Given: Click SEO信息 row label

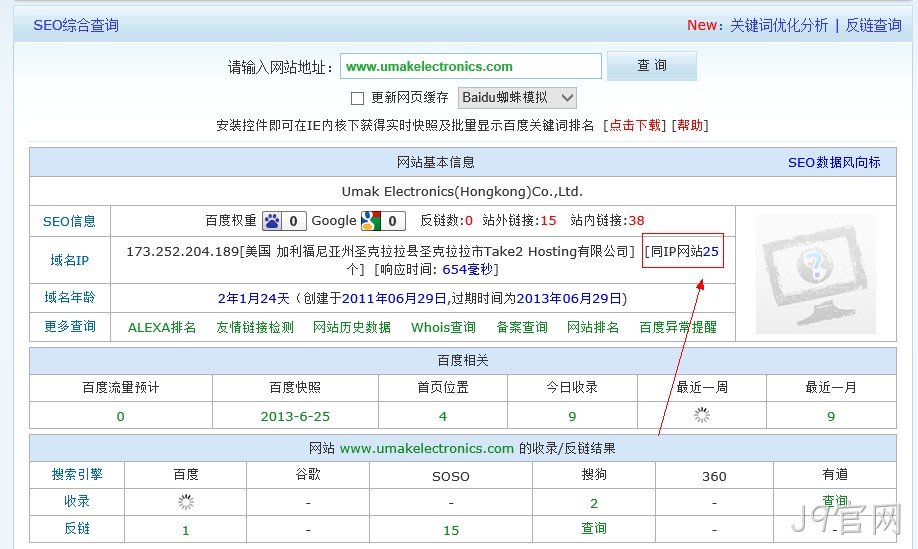Looking at the screenshot, I should (x=69, y=221).
